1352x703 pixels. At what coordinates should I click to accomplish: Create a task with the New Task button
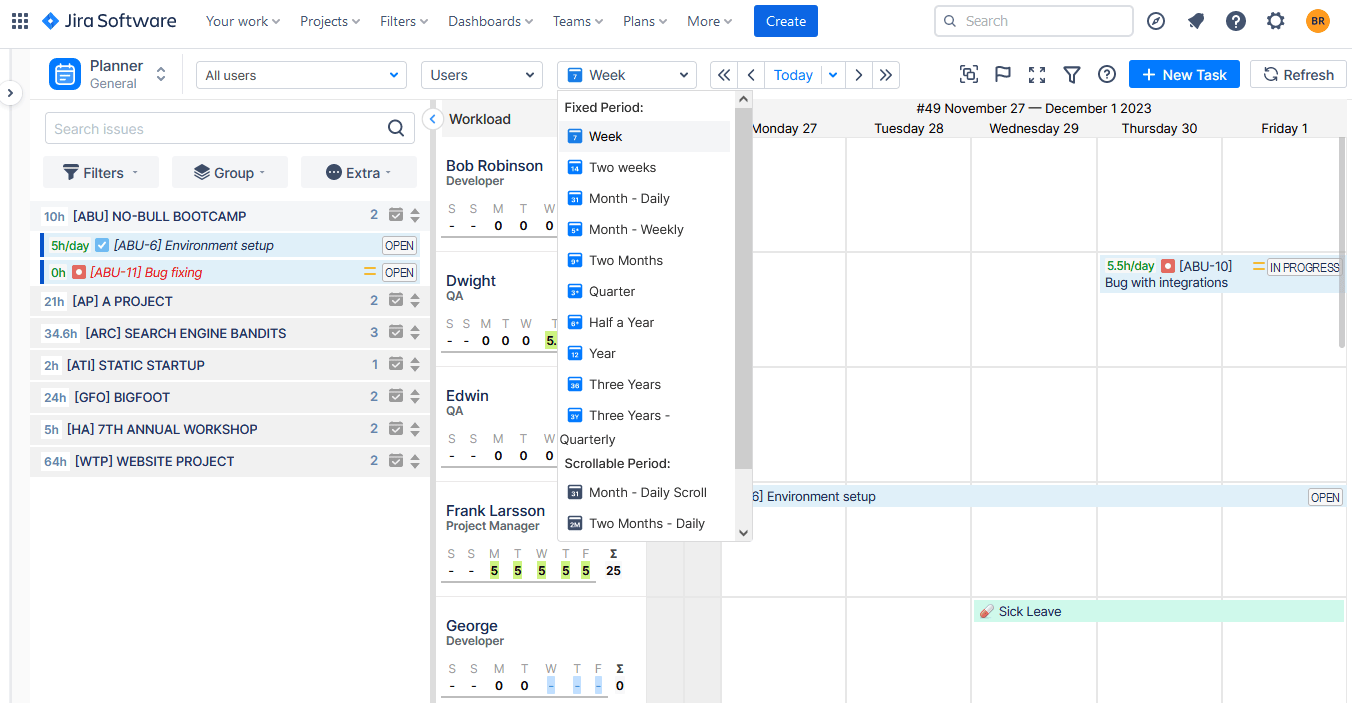click(1184, 74)
